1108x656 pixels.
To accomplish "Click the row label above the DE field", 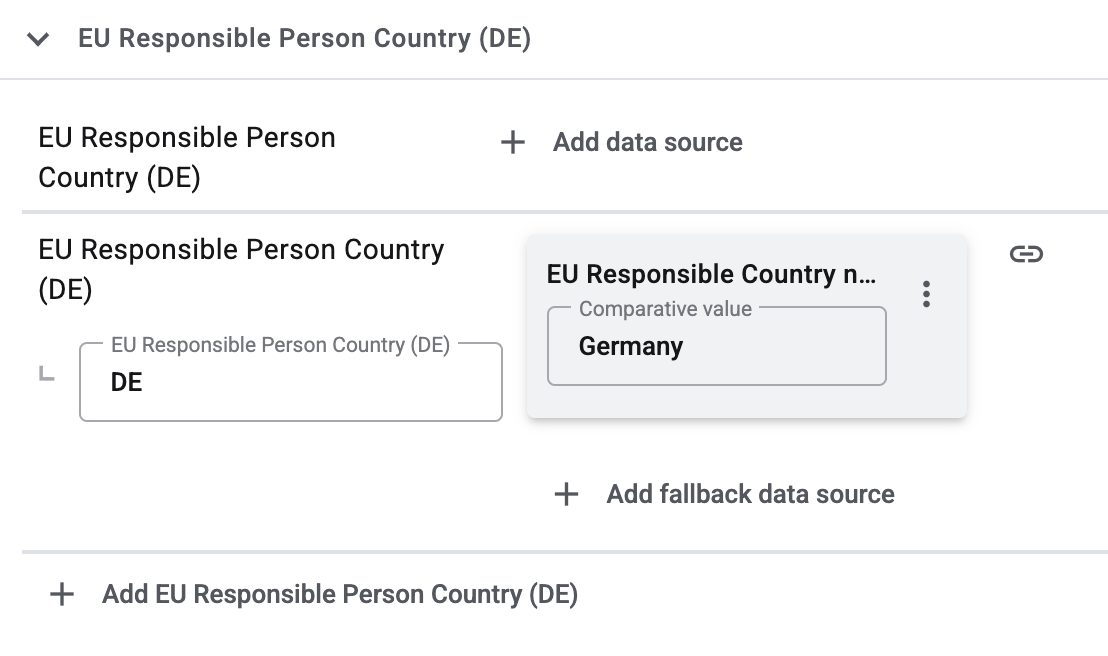I will [x=241, y=269].
